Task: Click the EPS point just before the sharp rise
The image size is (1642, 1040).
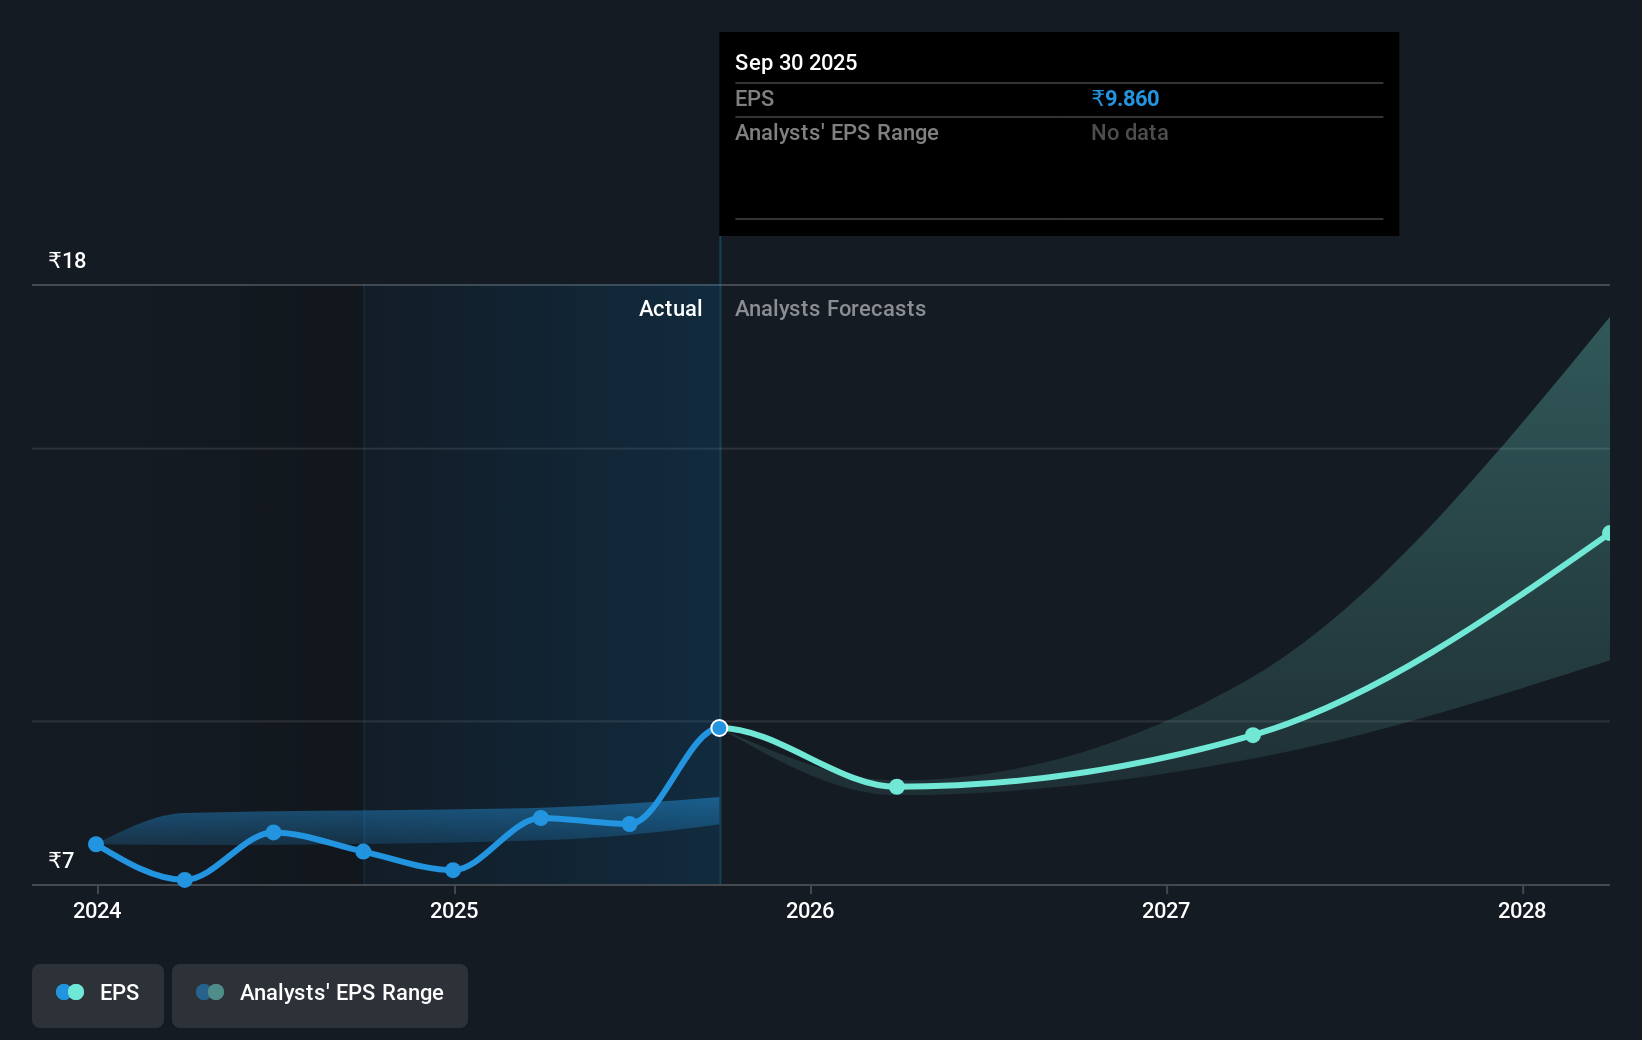Action: coord(630,824)
